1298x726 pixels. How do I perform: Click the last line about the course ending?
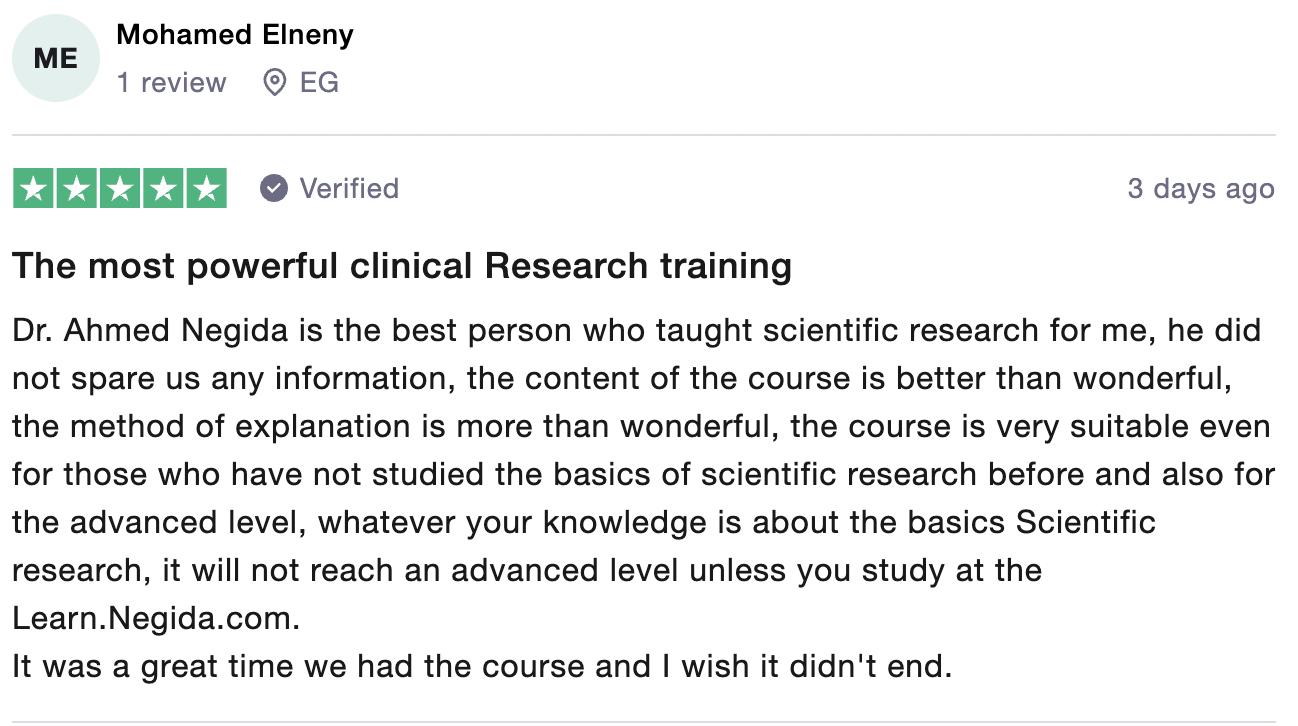click(x=482, y=666)
